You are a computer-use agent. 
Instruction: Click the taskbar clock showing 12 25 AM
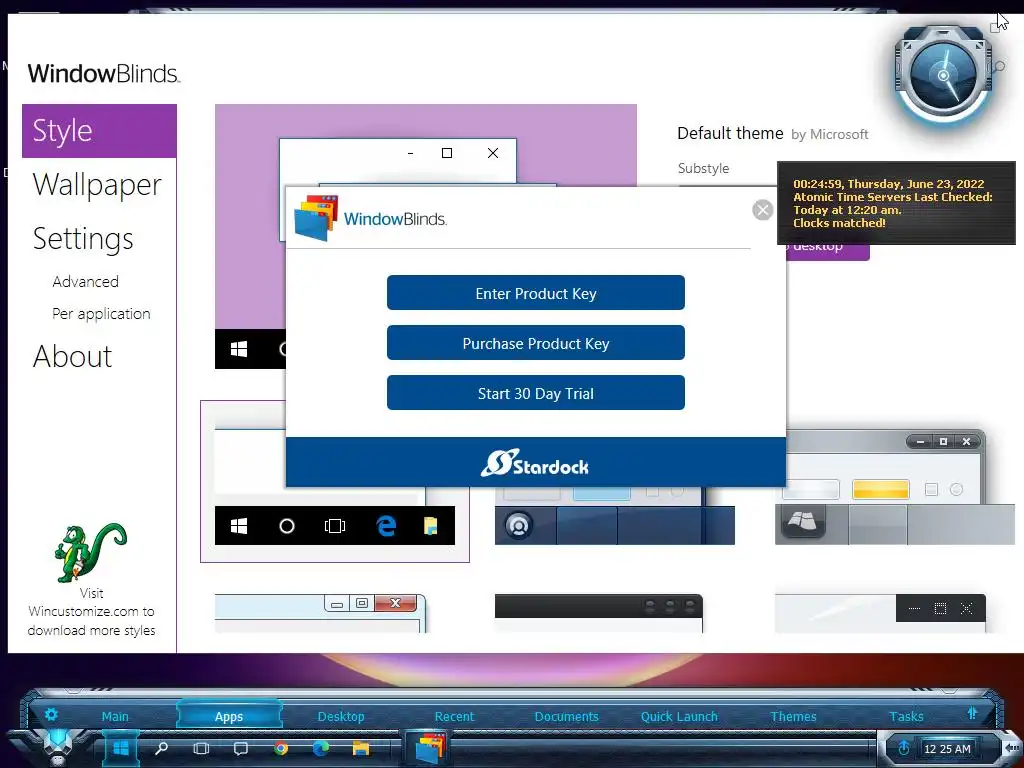pyautogui.click(x=948, y=749)
